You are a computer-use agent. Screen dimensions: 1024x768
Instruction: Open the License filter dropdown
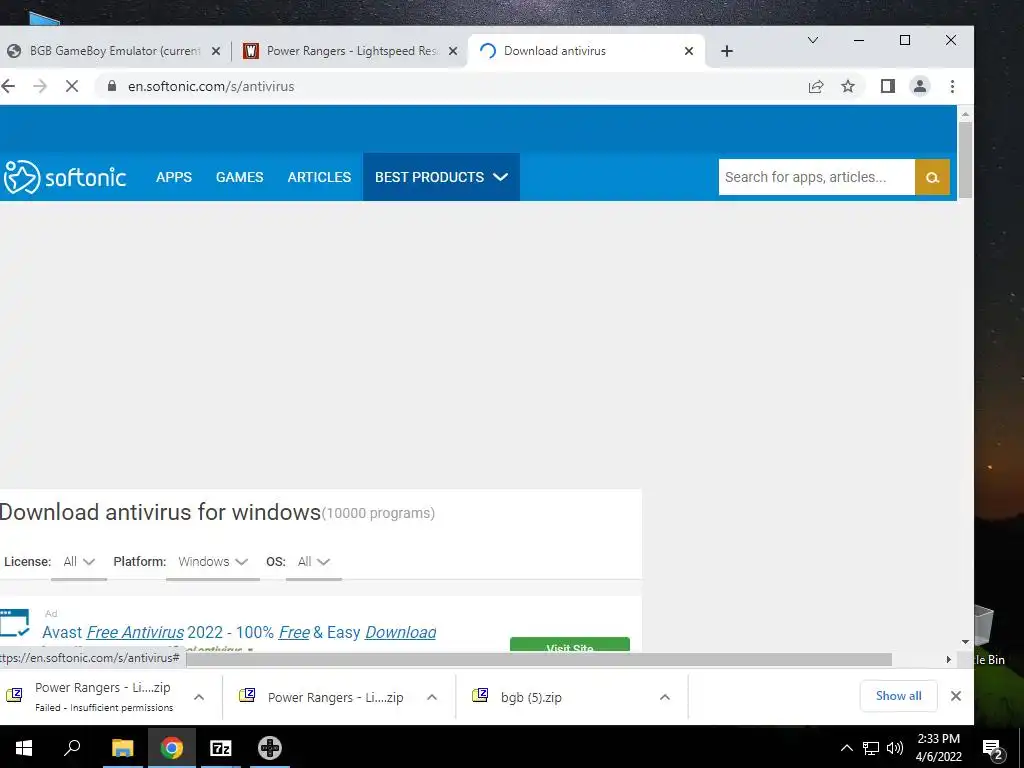coord(79,562)
